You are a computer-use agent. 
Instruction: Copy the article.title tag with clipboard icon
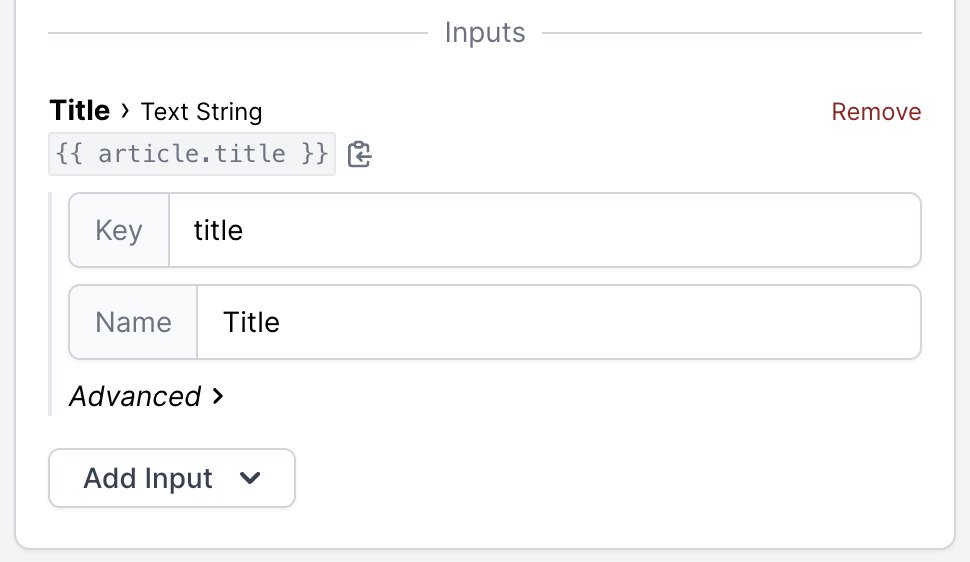click(359, 154)
